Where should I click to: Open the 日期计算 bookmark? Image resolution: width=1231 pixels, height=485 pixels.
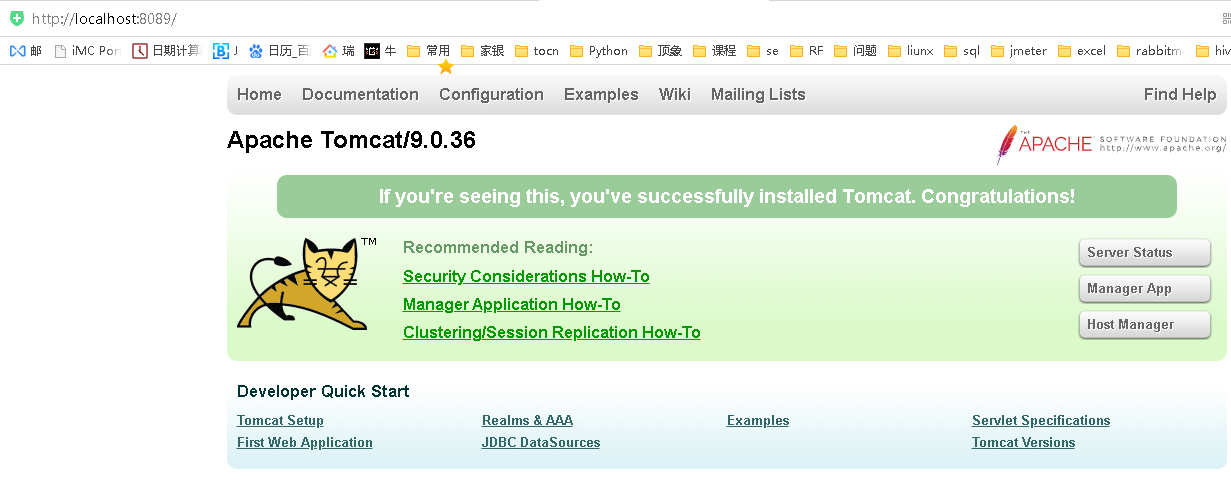(x=166, y=51)
